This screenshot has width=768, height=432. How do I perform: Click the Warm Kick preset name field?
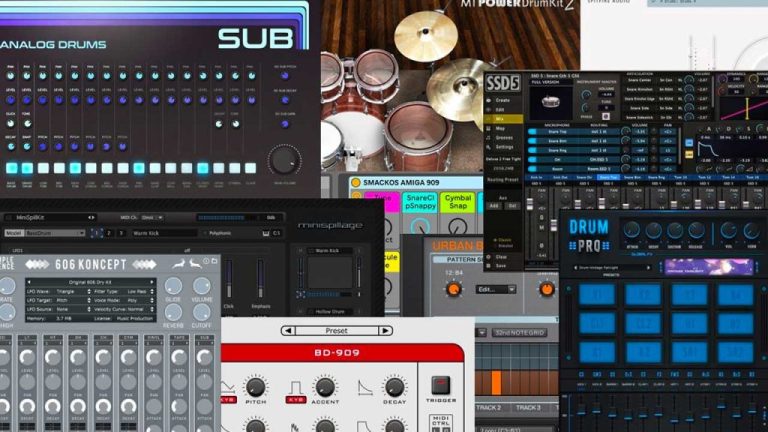pos(164,233)
